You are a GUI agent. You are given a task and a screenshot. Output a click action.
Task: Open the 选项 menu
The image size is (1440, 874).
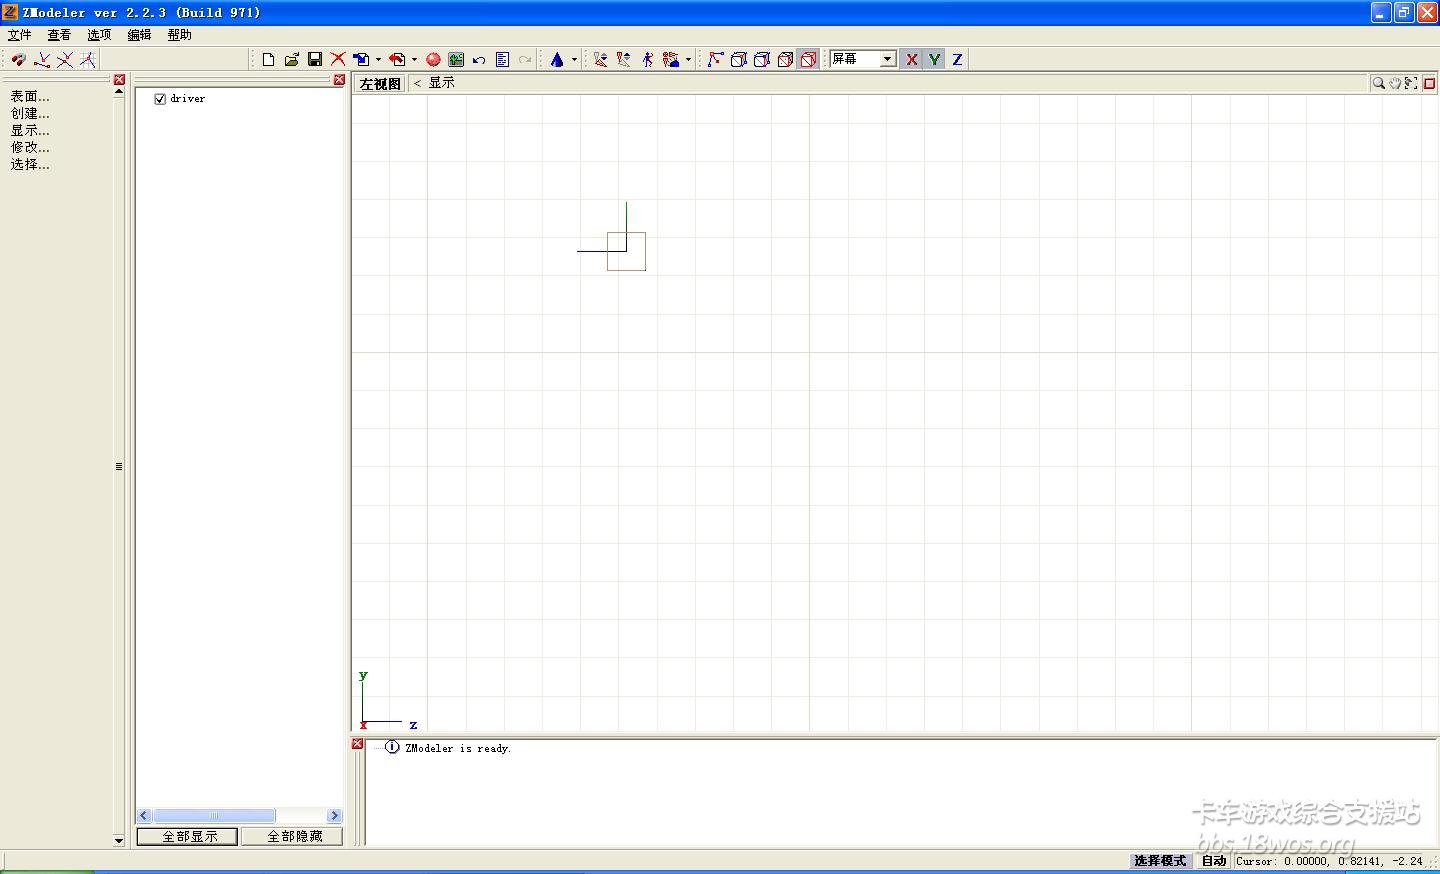(x=99, y=35)
